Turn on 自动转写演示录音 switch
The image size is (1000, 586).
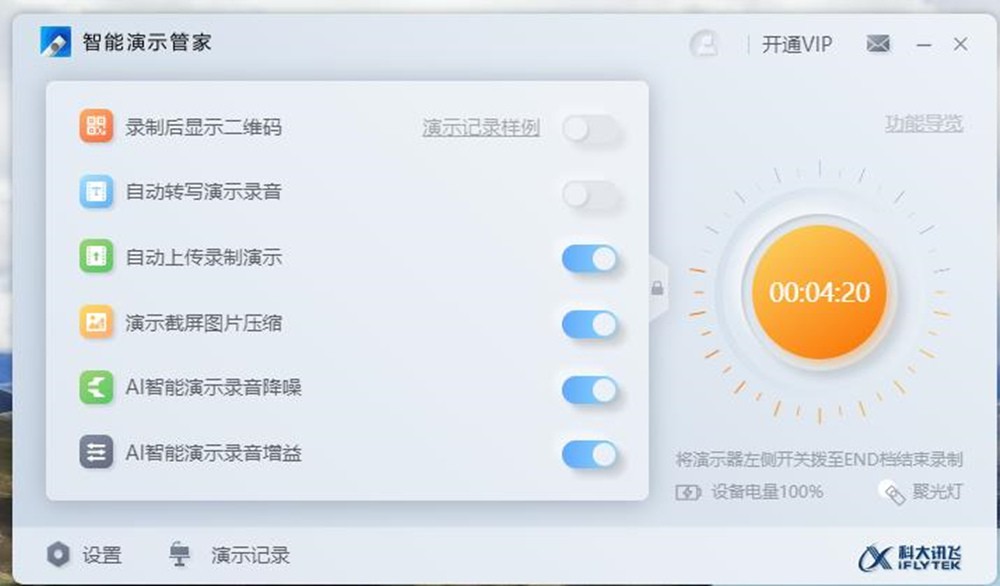[x=590, y=195]
